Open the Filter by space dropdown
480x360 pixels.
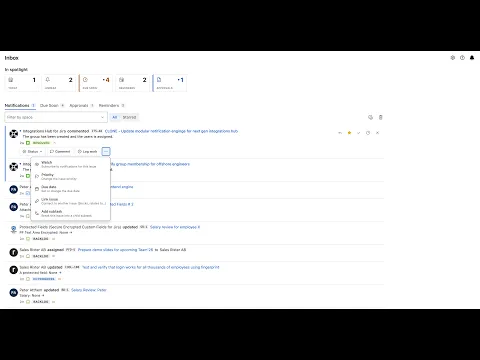[x=56, y=117]
